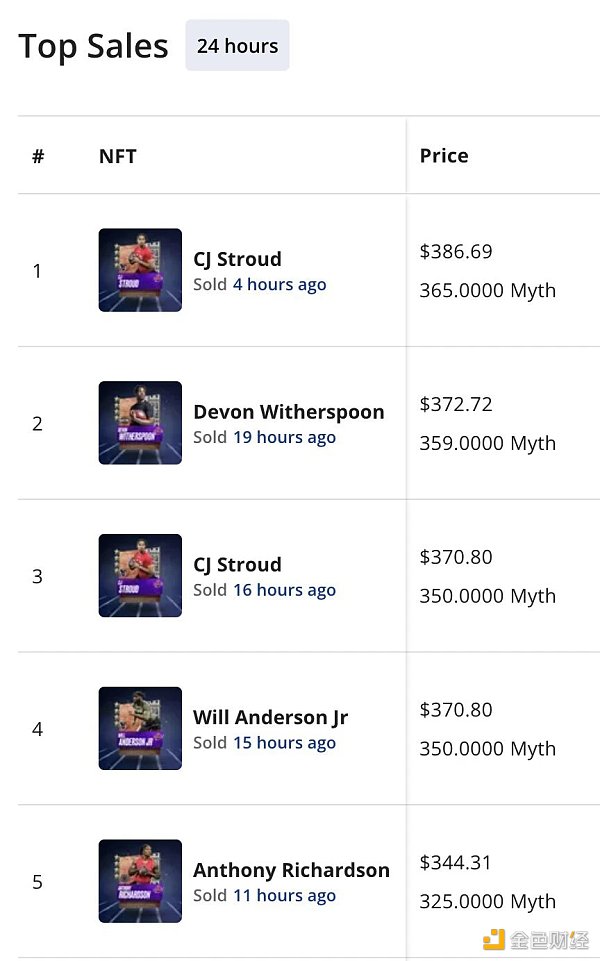The image size is (600, 961).
Task: Open the rank 1 CJ Stroud card thumbnail
Action: (x=140, y=270)
